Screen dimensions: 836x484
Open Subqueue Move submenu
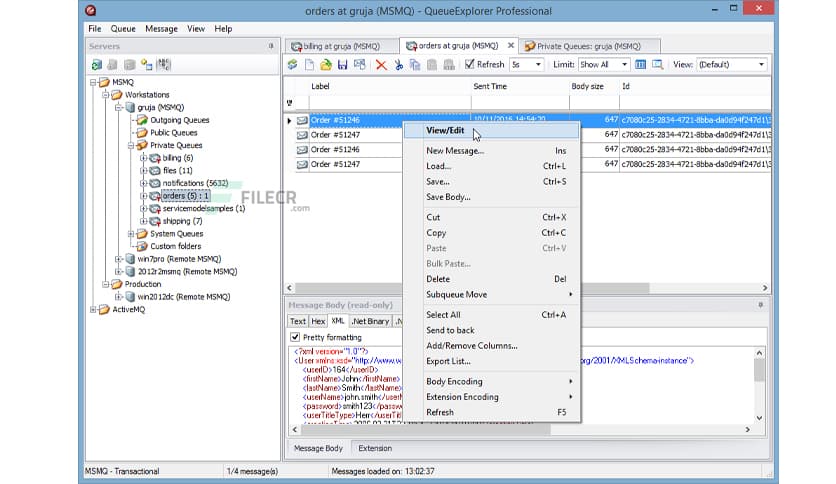[492, 294]
